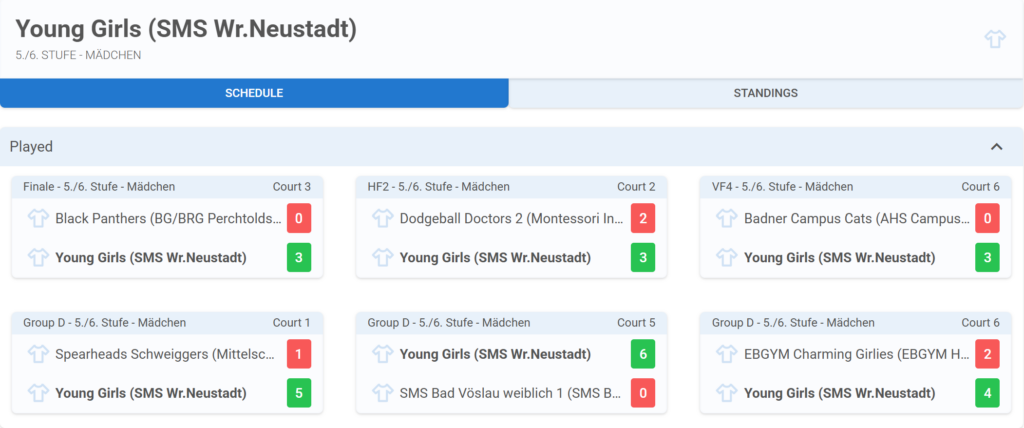The width and height of the screenshot is (1024, 428).
Task: Open the EBGYM Charming Girlies team link
Action: 857,354
